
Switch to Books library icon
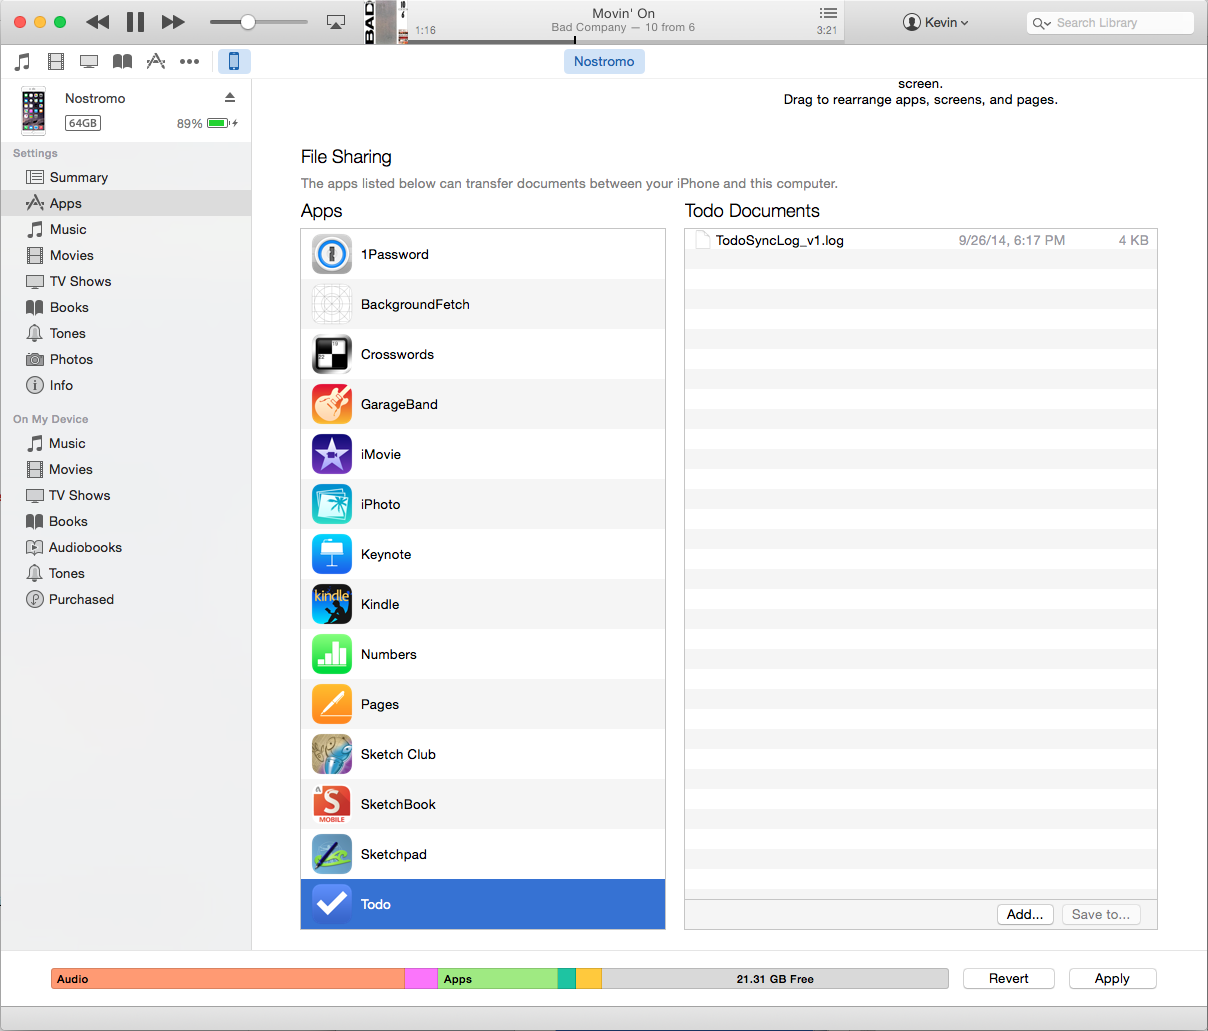point(122,62)
